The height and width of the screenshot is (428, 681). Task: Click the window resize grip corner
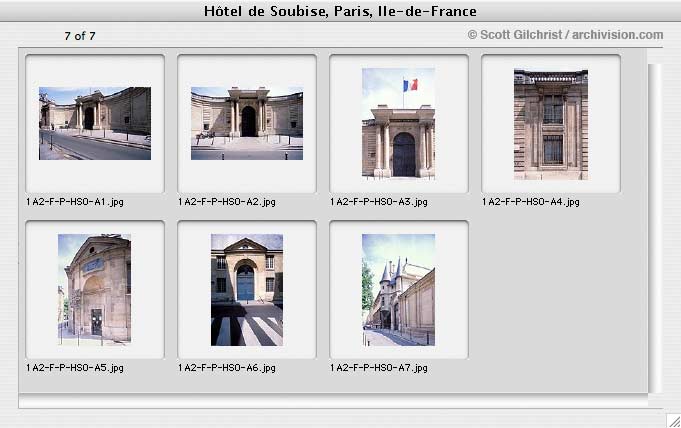674,421
